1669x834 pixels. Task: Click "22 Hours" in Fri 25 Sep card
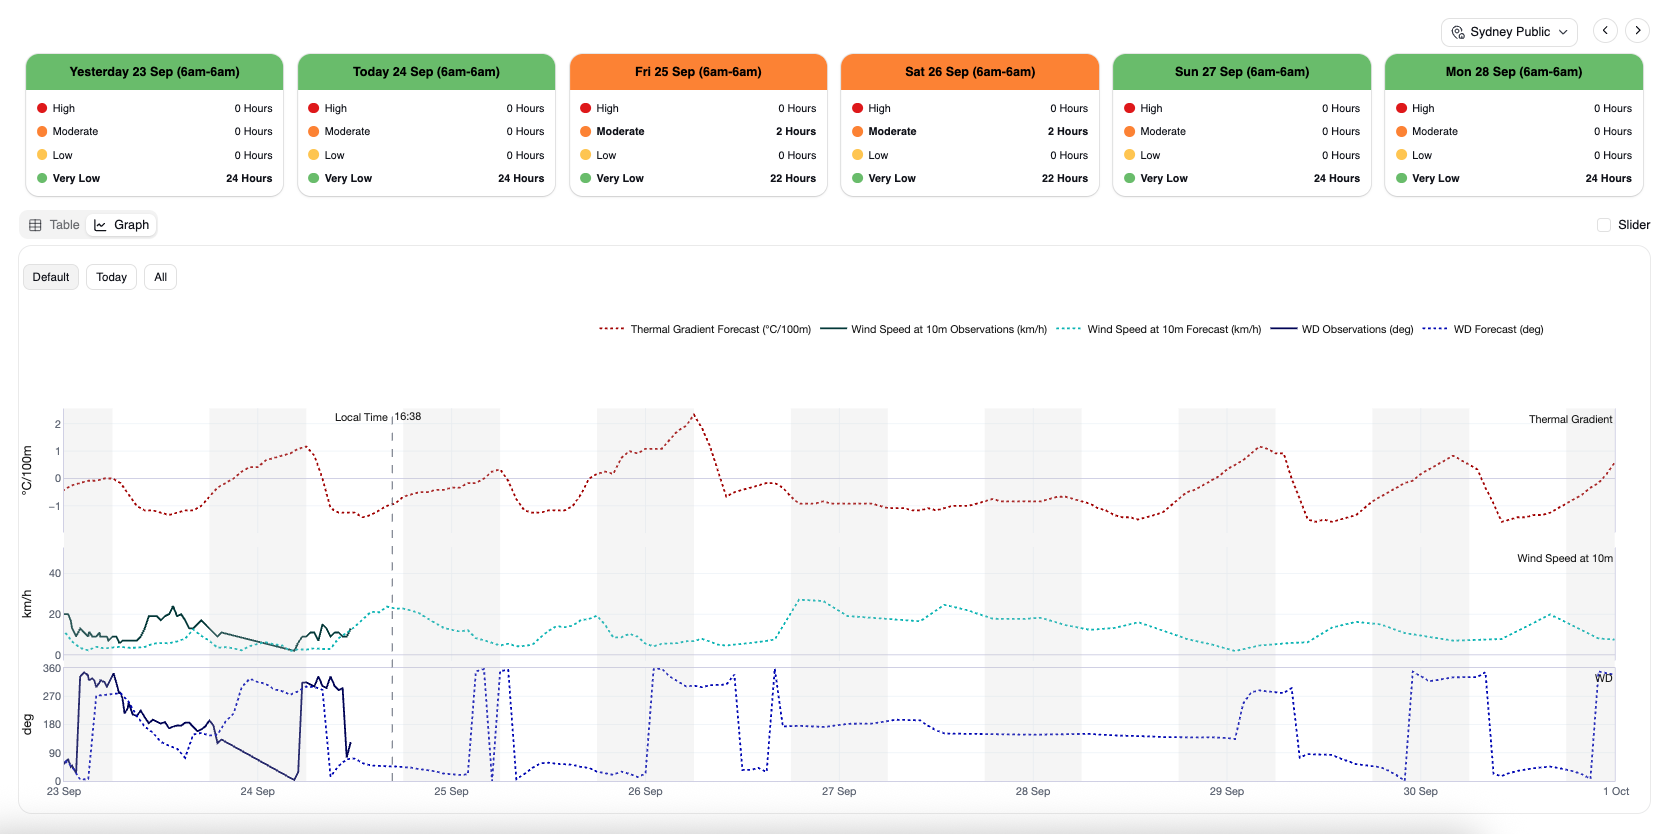coord(793,178)
